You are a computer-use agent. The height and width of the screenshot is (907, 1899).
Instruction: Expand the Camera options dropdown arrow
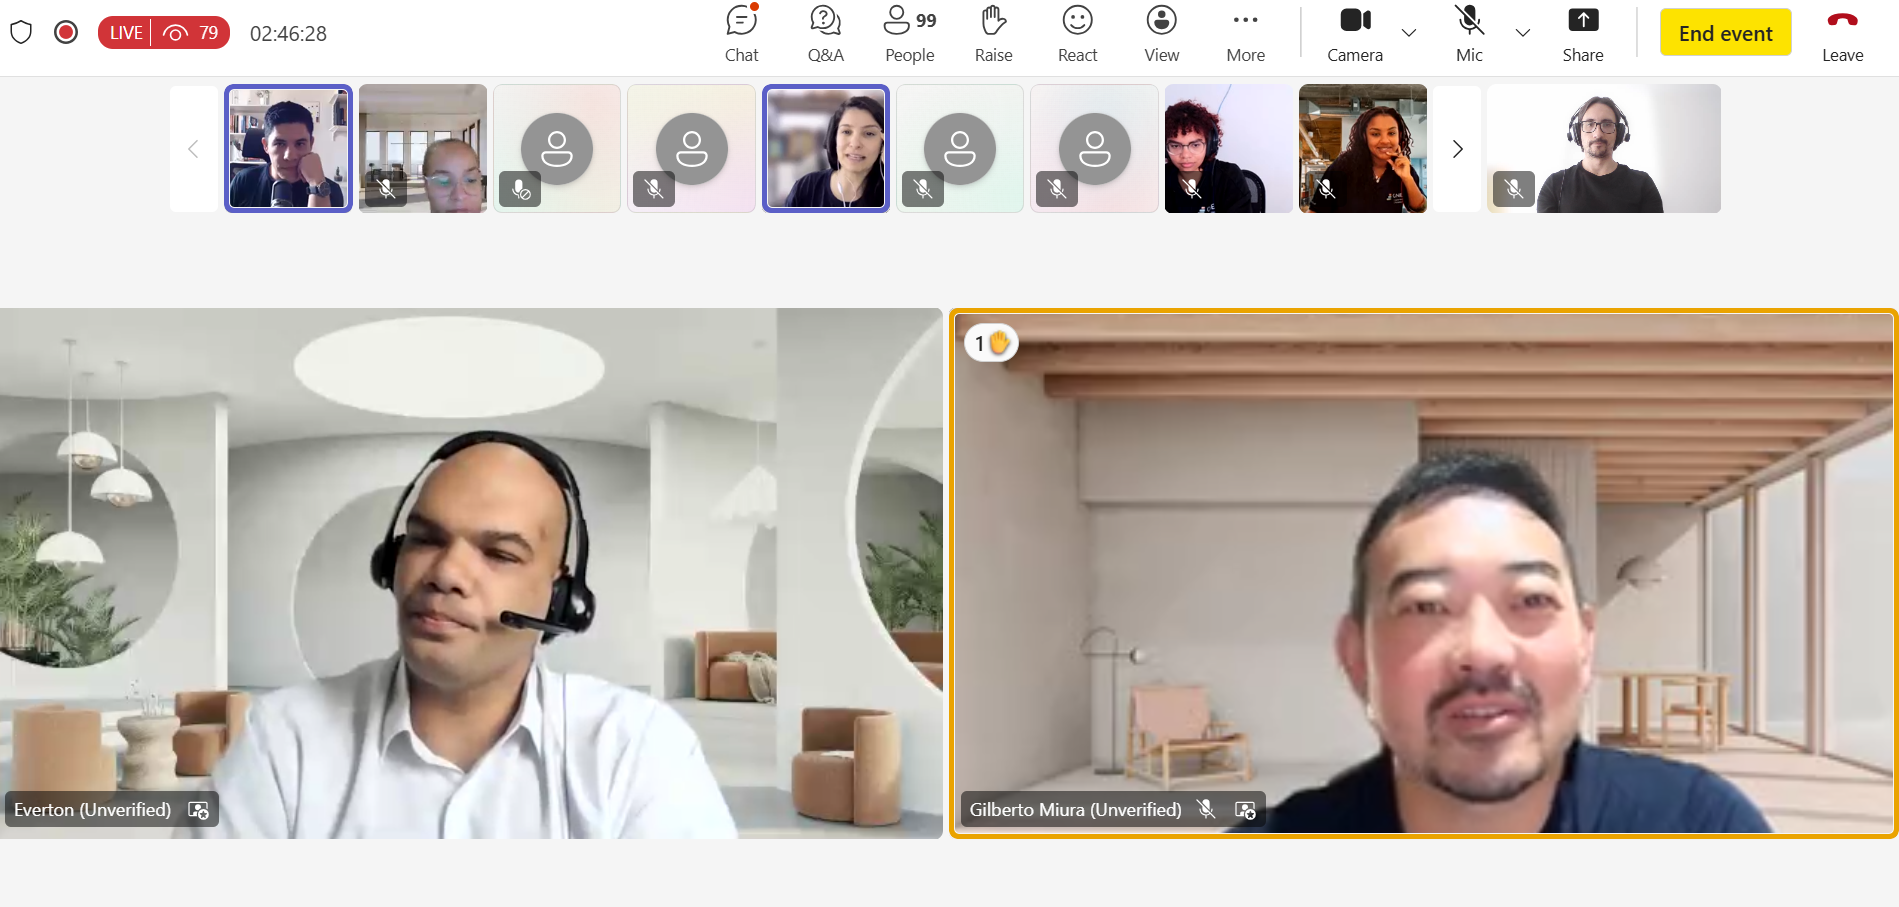[1409, 33]
